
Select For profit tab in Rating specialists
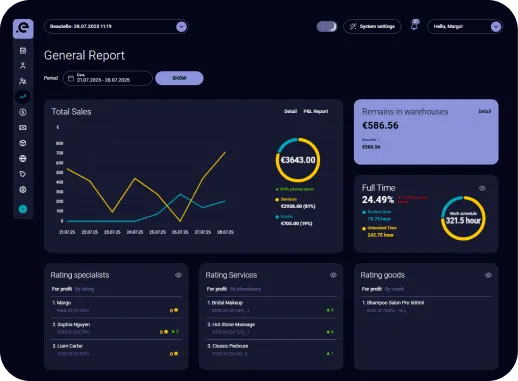click(x=62, y=289)
